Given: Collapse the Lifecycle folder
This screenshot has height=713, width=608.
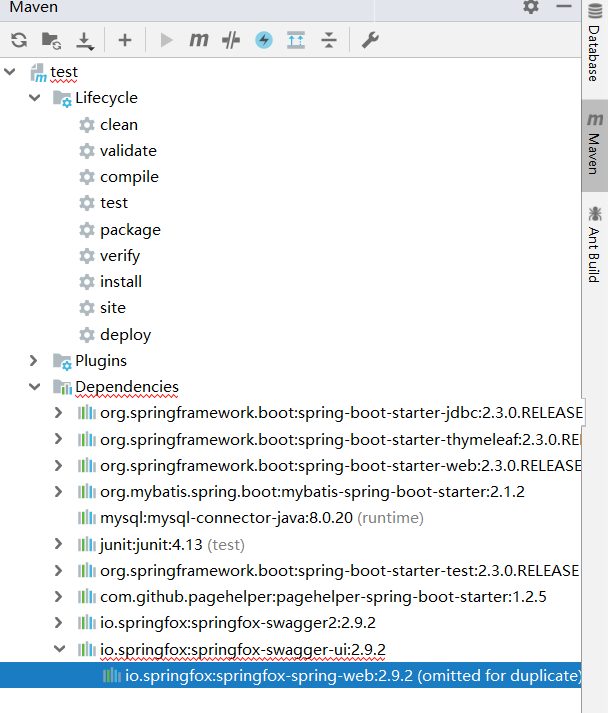Looking at the screenshot, I should click(x=35, y=98).
